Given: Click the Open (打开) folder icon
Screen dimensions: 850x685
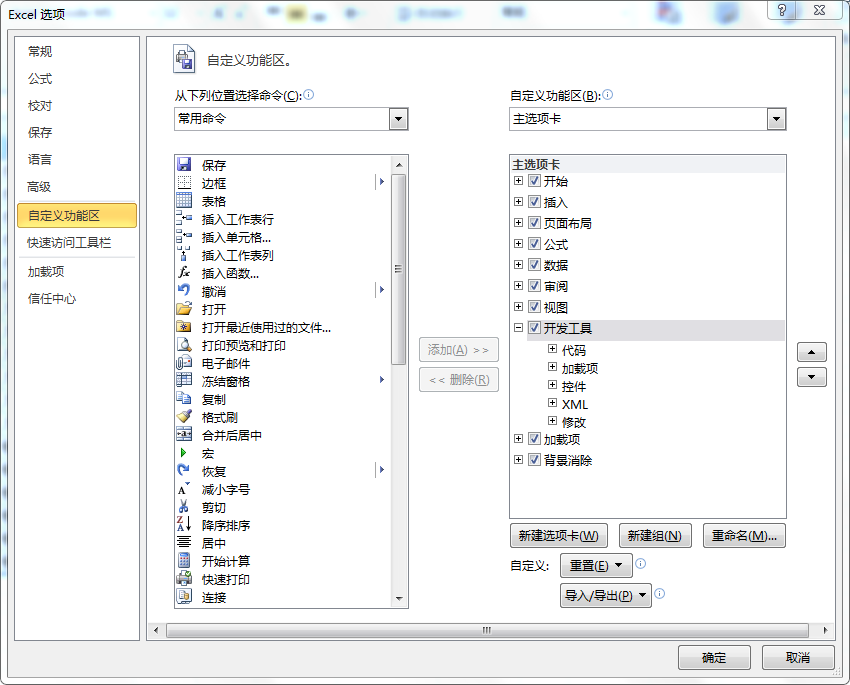Looking at the screenshot, I should coord(184,308).
